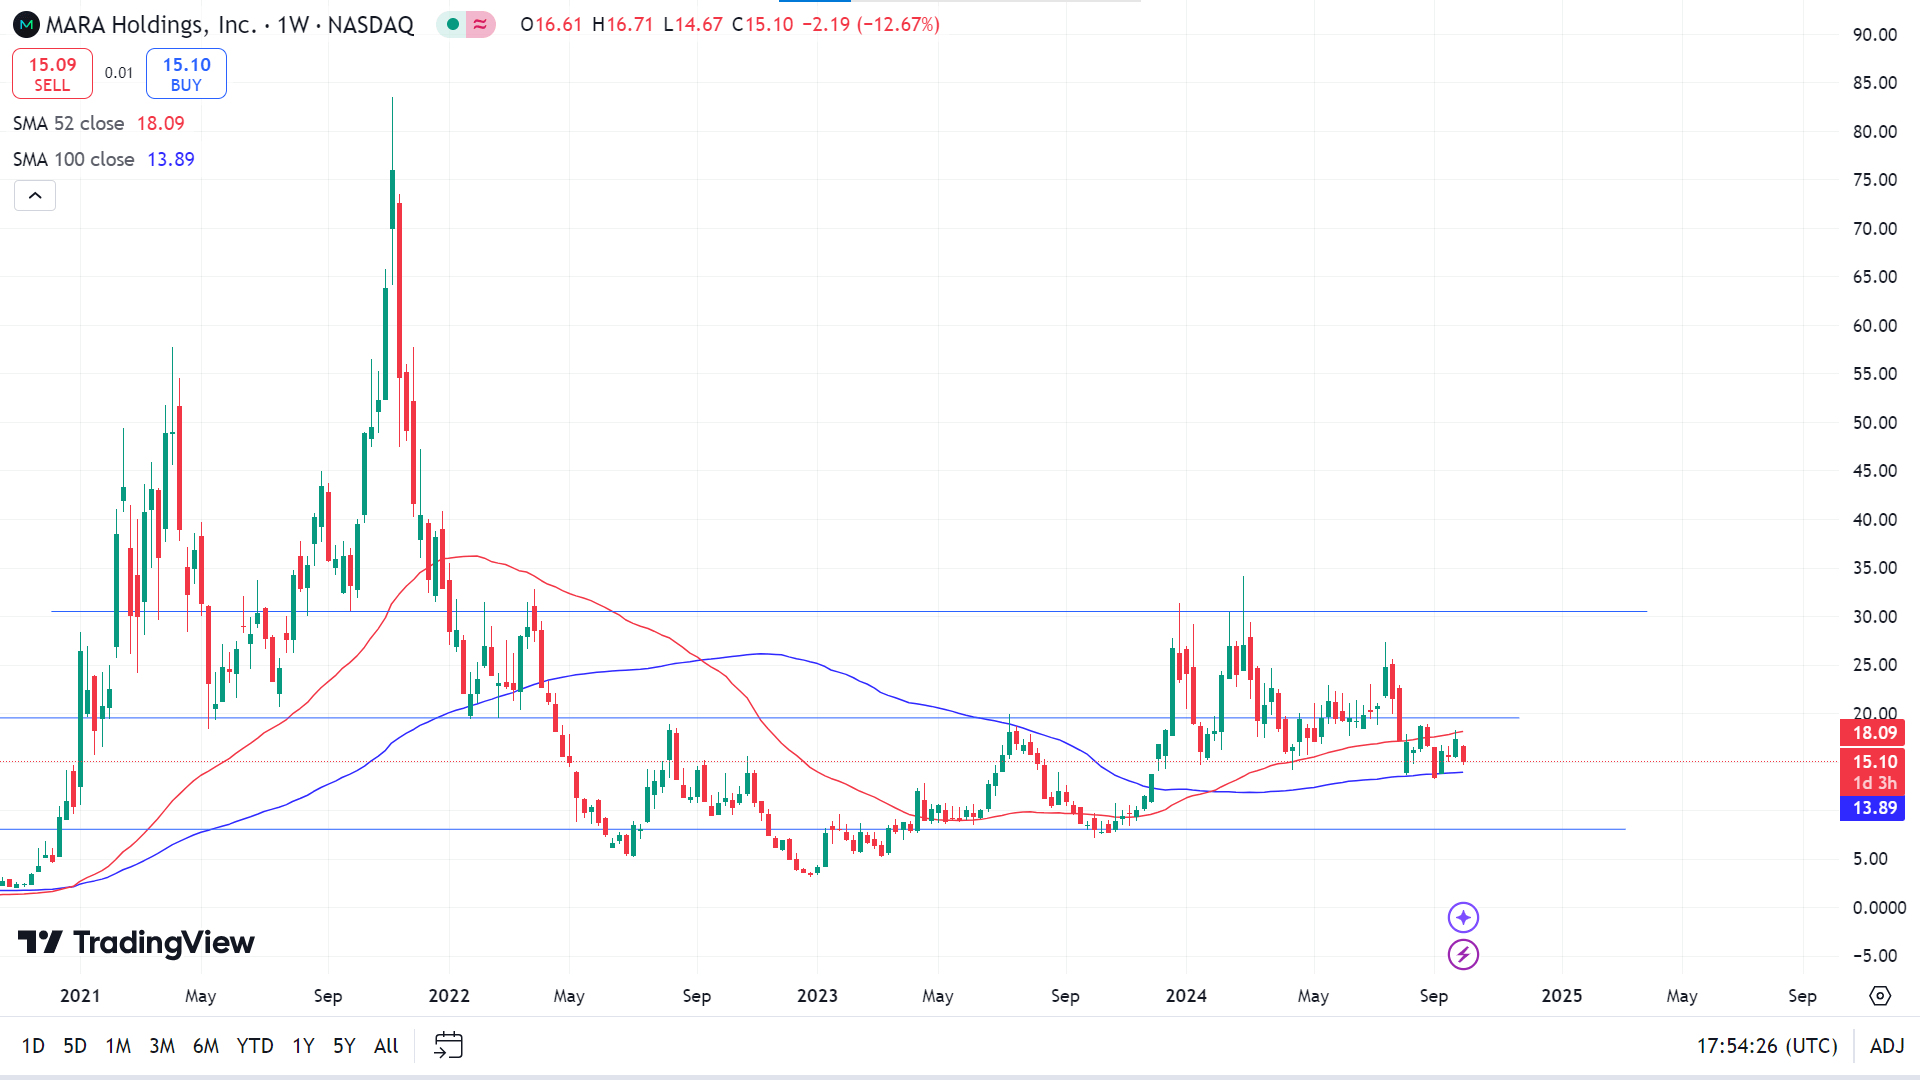The width and height of the screenshot is (1920, 1080).
Task: Click the 2023 label on time axis
Action: (x=817, y=996)
